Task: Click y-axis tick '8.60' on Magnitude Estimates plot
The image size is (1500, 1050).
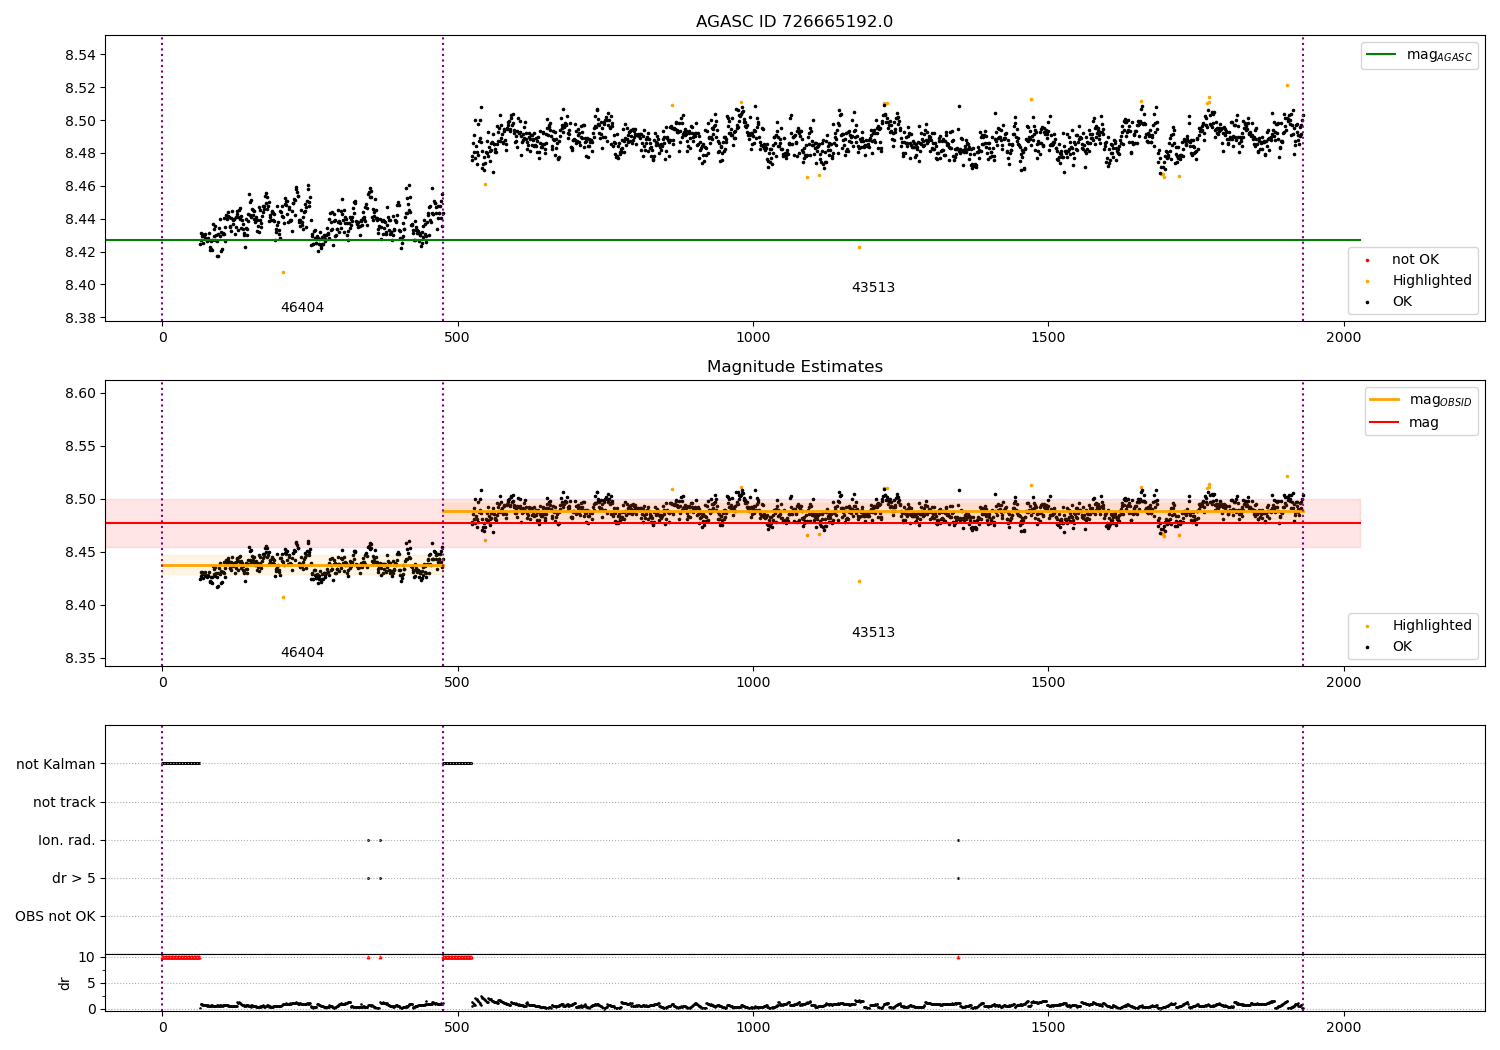Action: (x=80, y=394)
